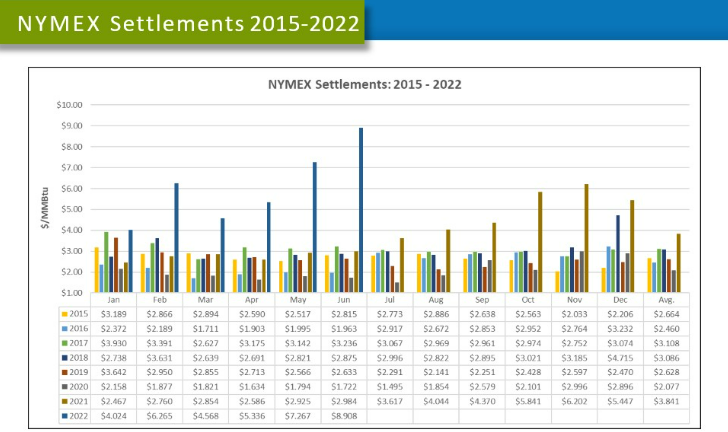Screen dimensions: 728x432
Task: Select the $4.715 cell in Dec column
Action: (621, 355)
